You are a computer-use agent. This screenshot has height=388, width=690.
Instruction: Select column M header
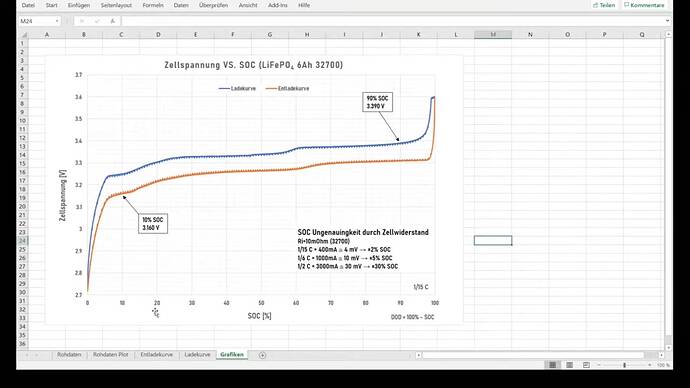[x=493, y=34]
